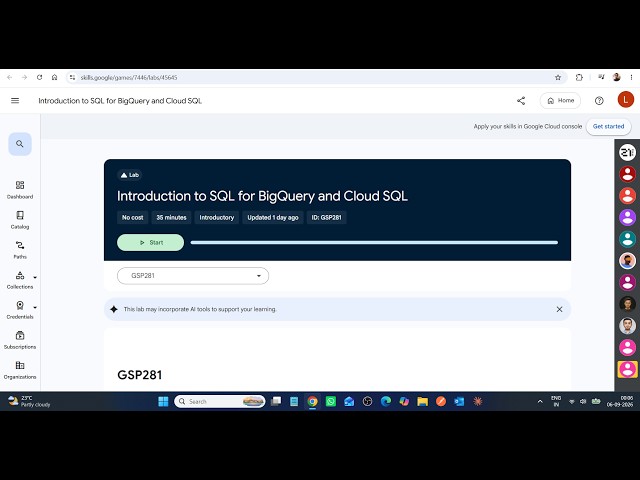This screenshot has width=640, height=480.
Task: Start the lab with the Start button
Action: click(x=150, y=242)
